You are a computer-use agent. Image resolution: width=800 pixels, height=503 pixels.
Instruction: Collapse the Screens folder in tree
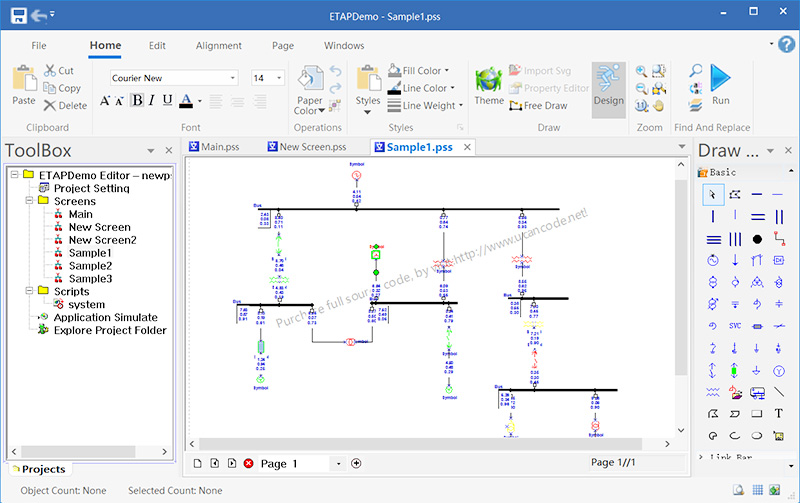coord(30,200)
